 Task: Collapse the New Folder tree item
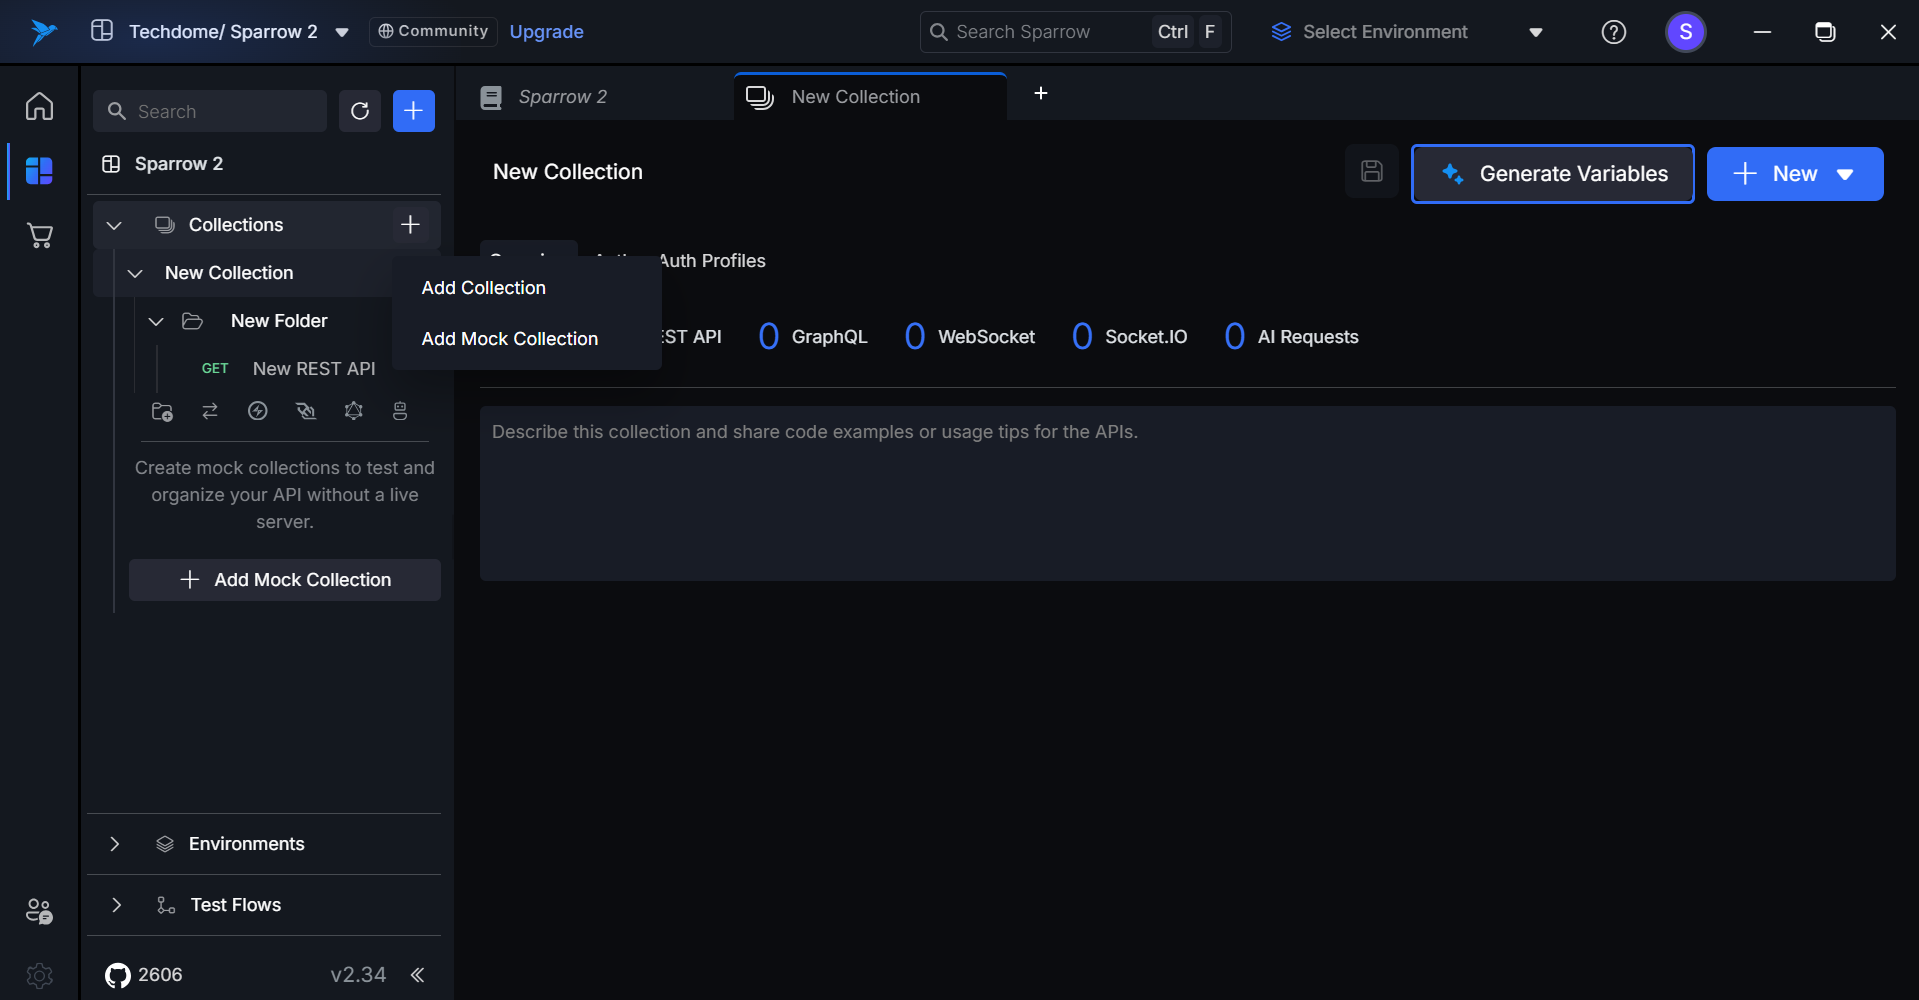point(156,321)
